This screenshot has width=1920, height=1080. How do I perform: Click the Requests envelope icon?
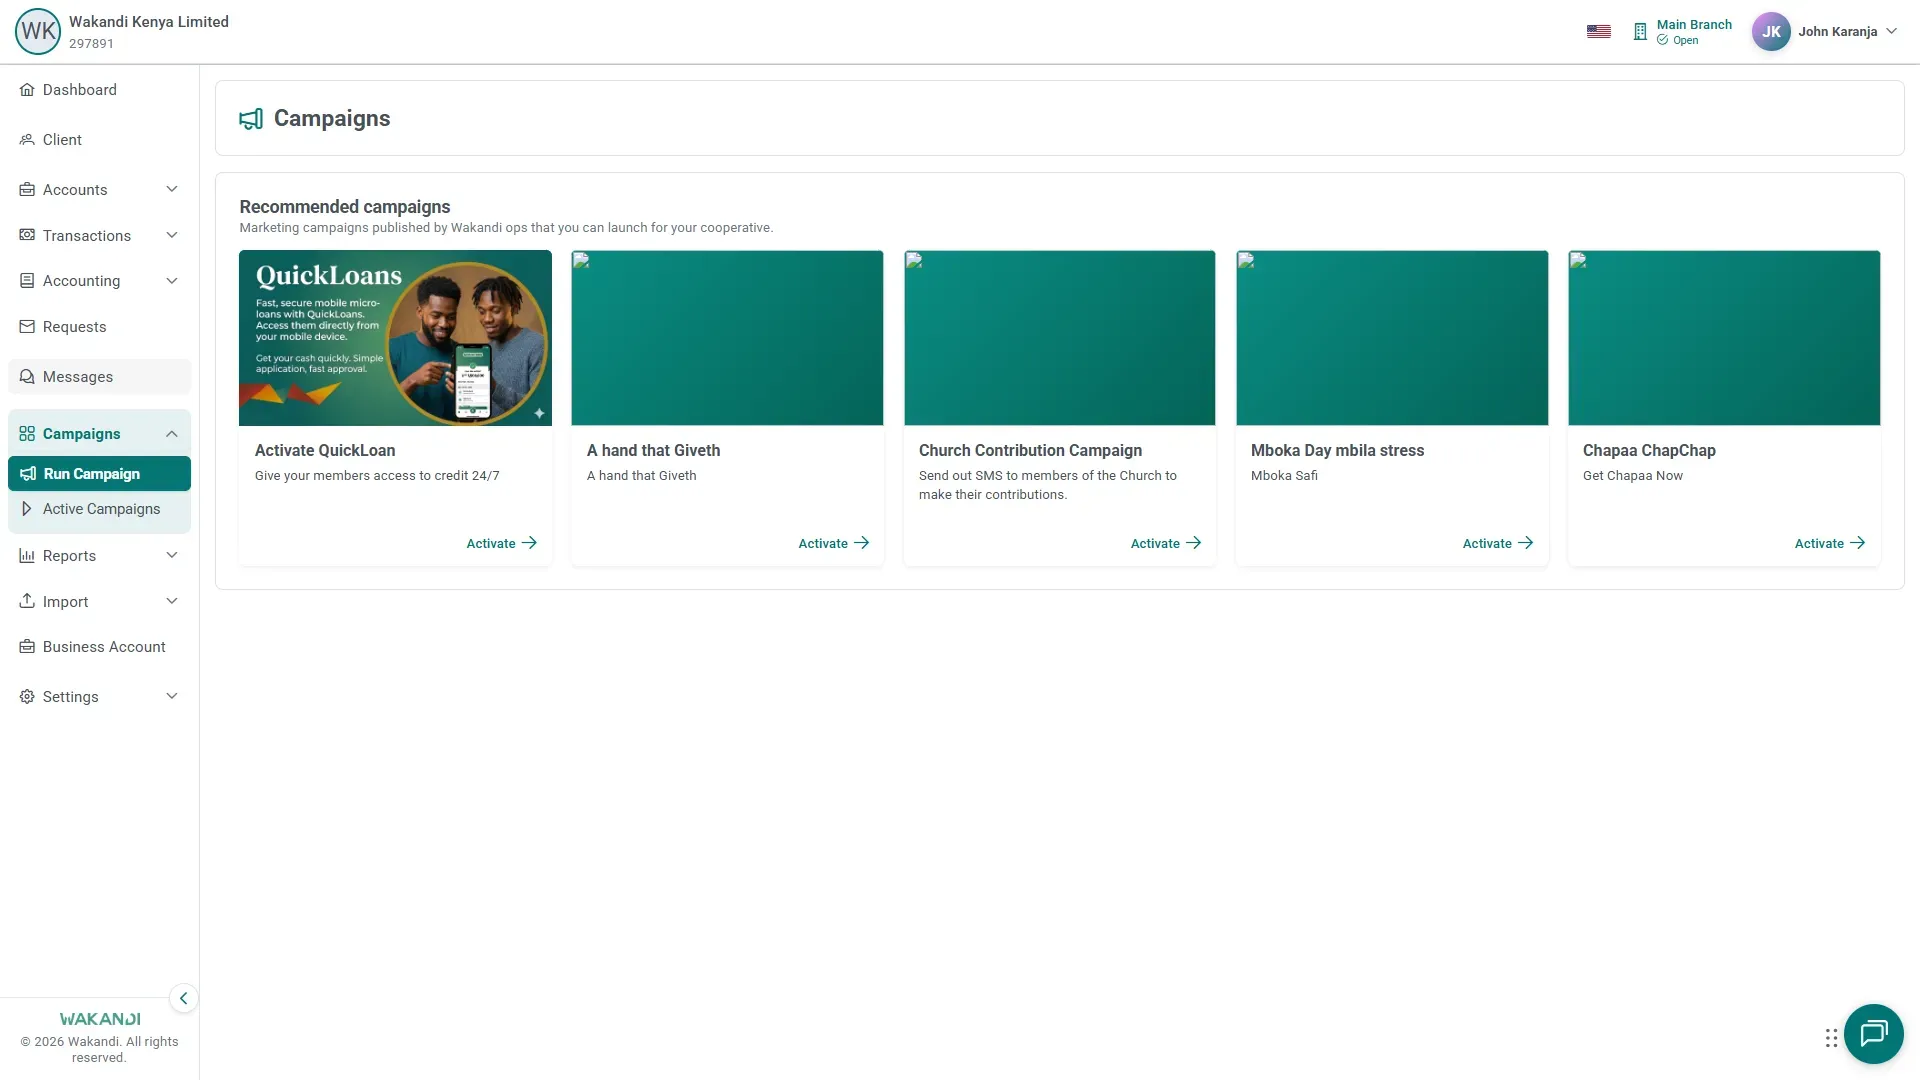coord(27,327)
